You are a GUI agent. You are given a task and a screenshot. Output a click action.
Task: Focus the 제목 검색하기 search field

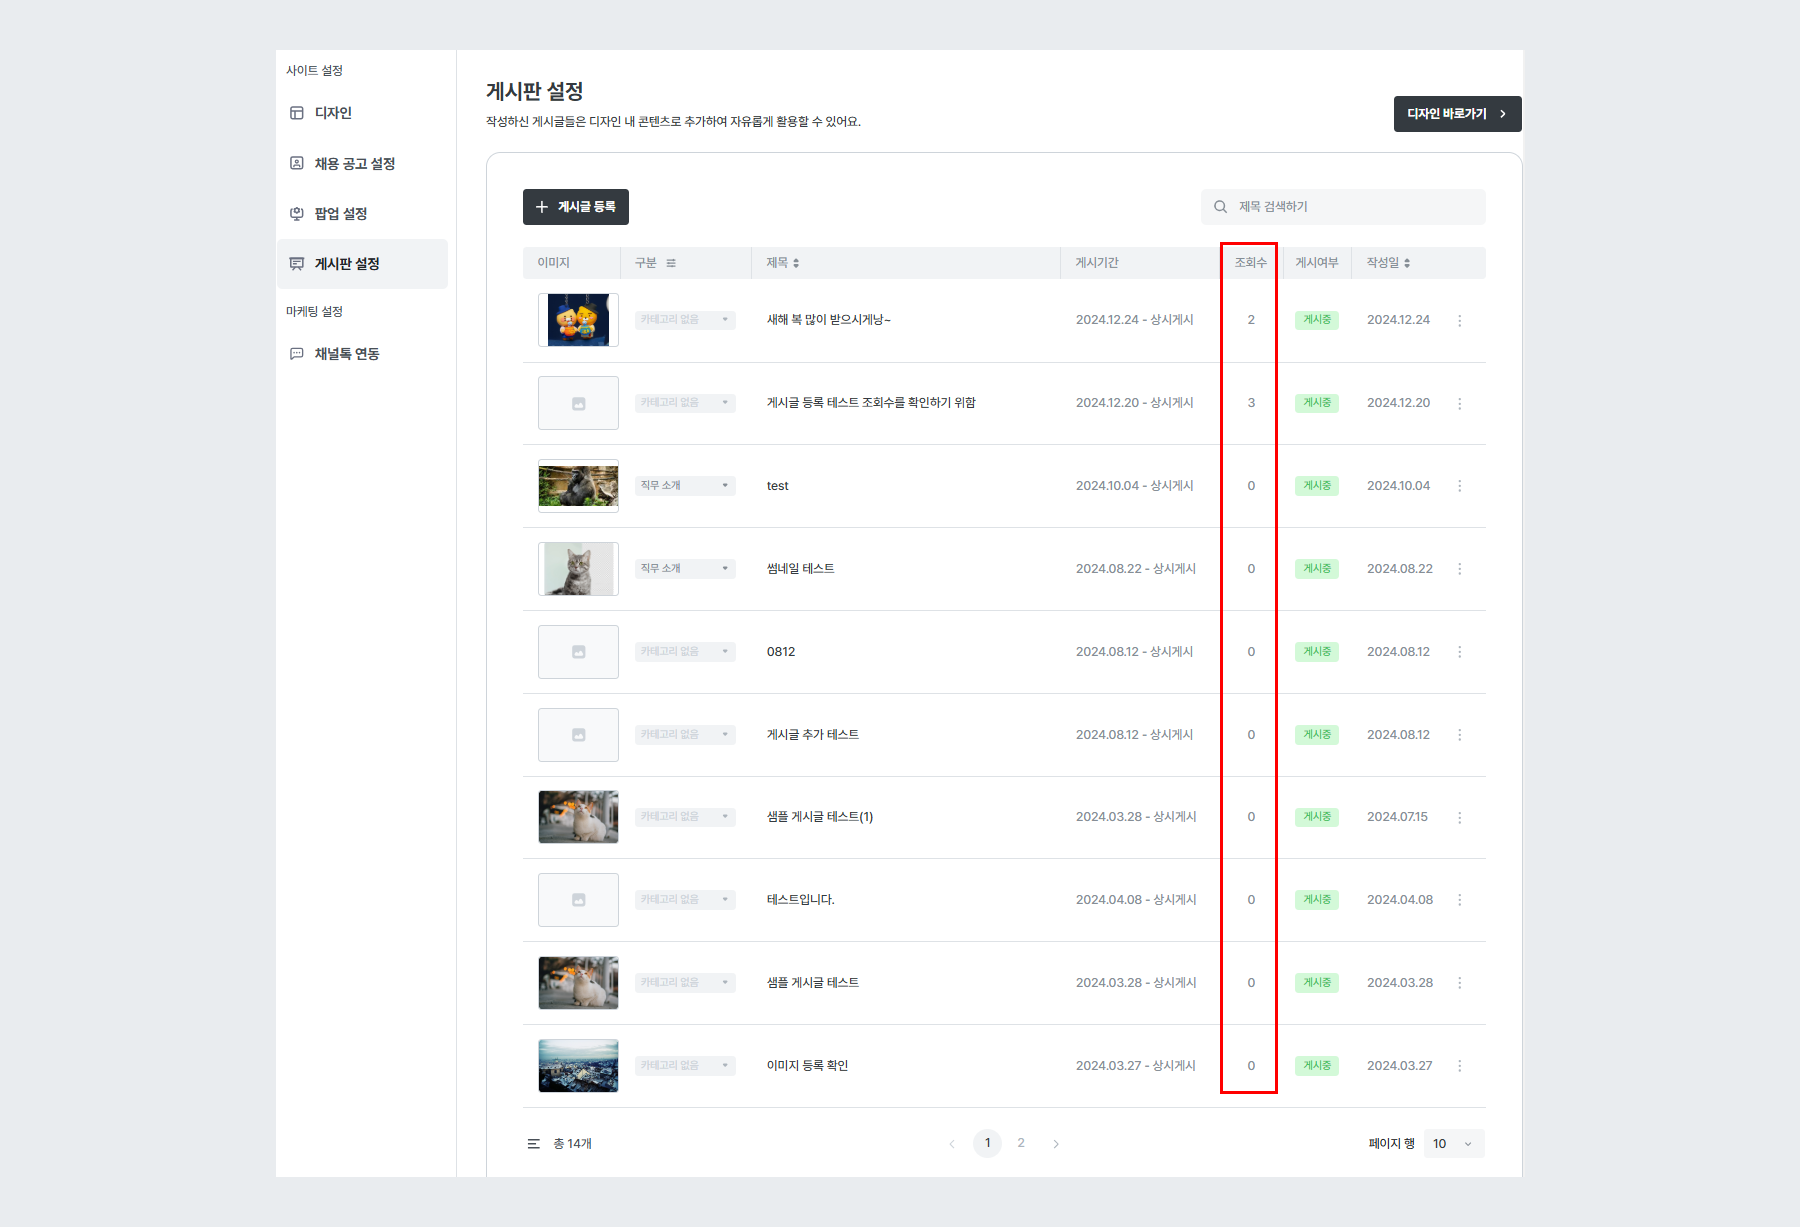1343,207
